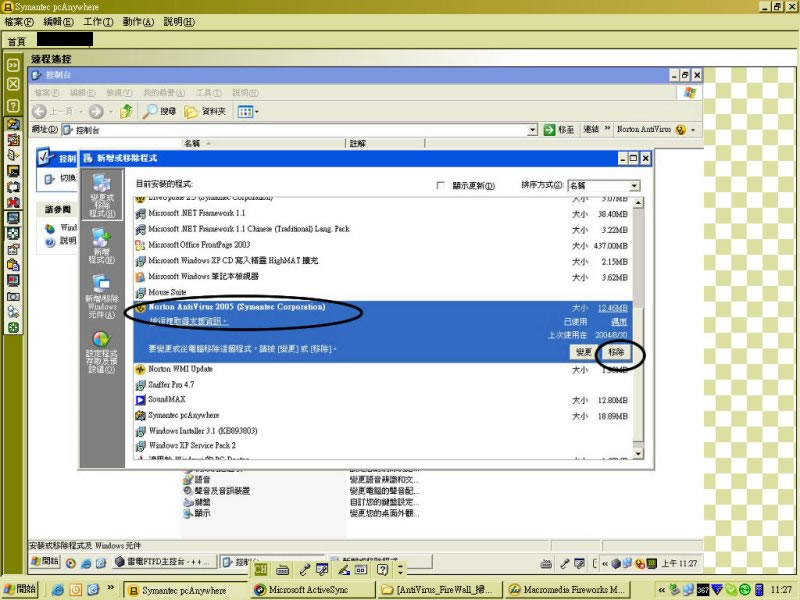This screenshot has height=600, width=800.
Task: Click the question mark icon on the floating toolbar
Action: (x=383, y=570)
